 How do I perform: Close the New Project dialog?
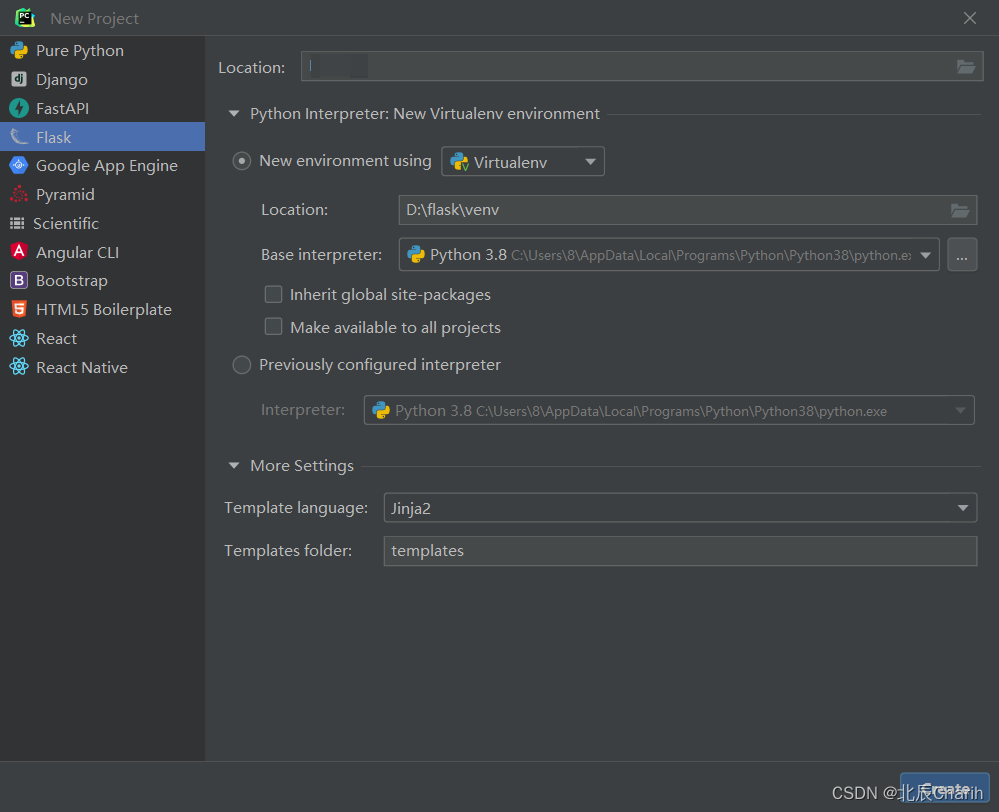(970, 18)
